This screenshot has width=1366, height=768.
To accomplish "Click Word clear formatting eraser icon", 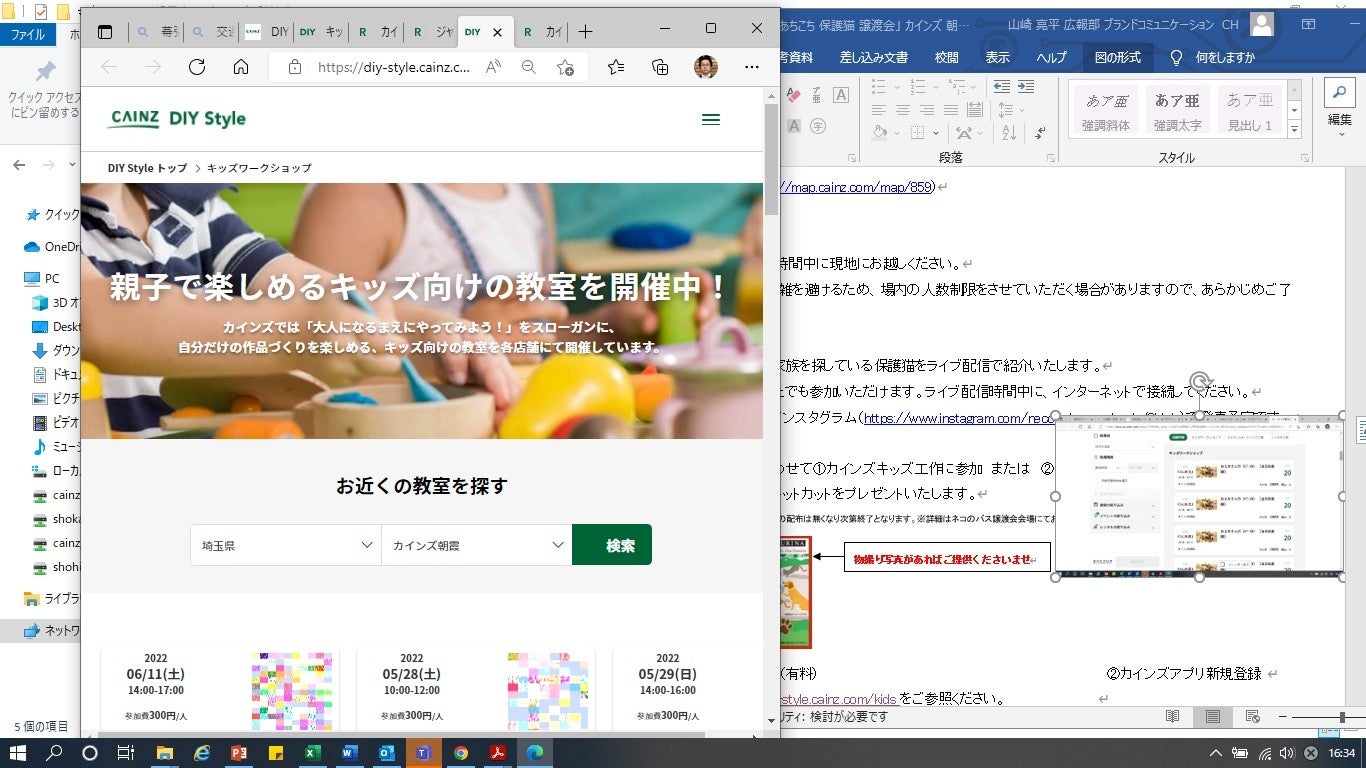I will 795,95.
